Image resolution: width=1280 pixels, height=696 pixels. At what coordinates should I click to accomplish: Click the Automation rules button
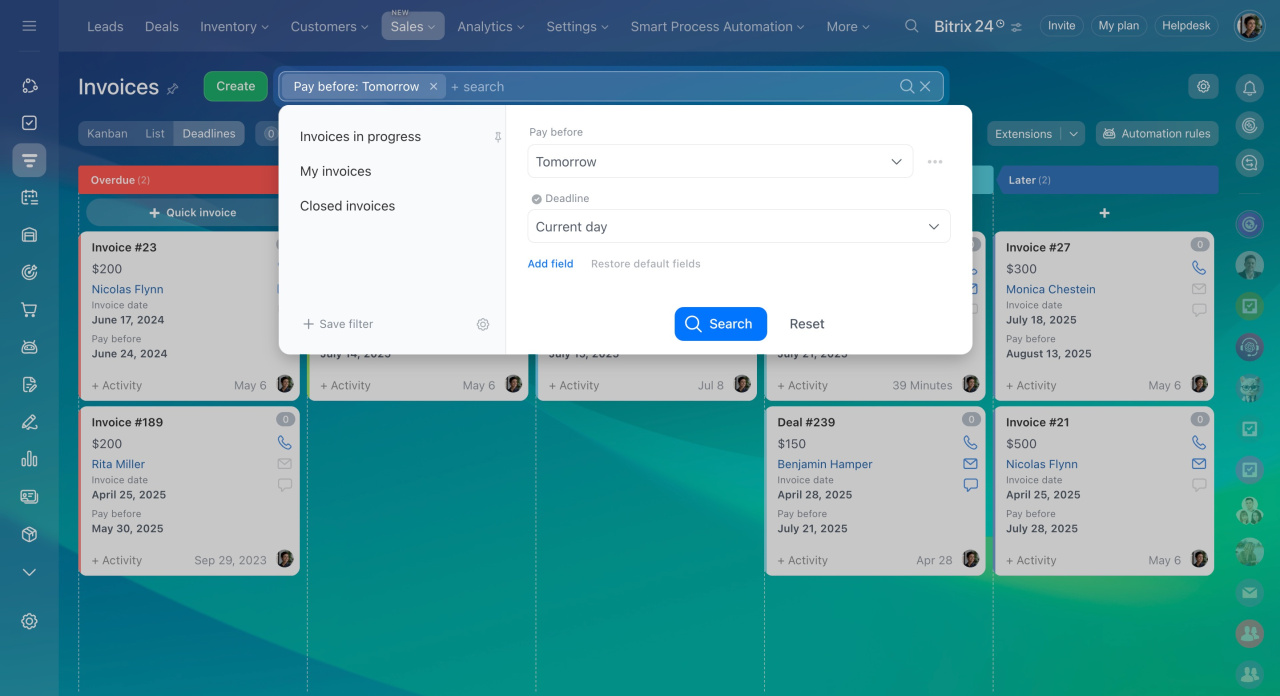point(1156,134)
